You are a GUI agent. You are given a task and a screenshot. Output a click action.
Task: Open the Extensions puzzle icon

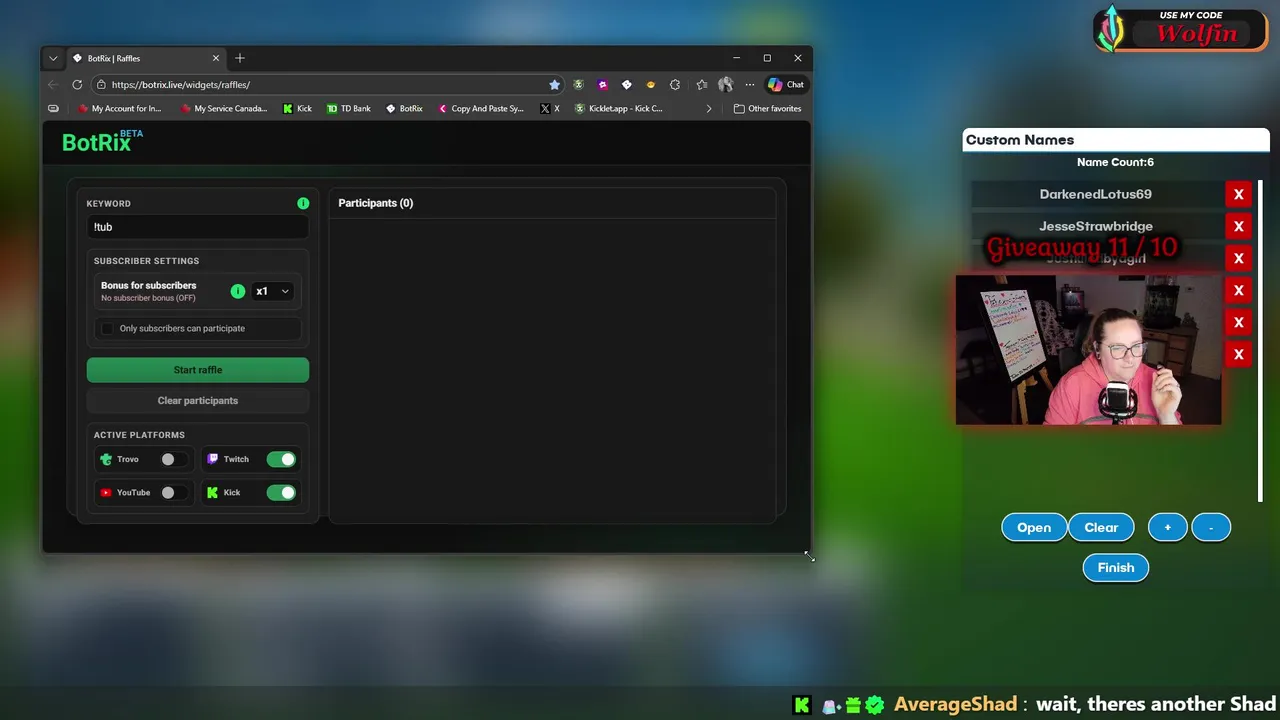click(675, 84)
